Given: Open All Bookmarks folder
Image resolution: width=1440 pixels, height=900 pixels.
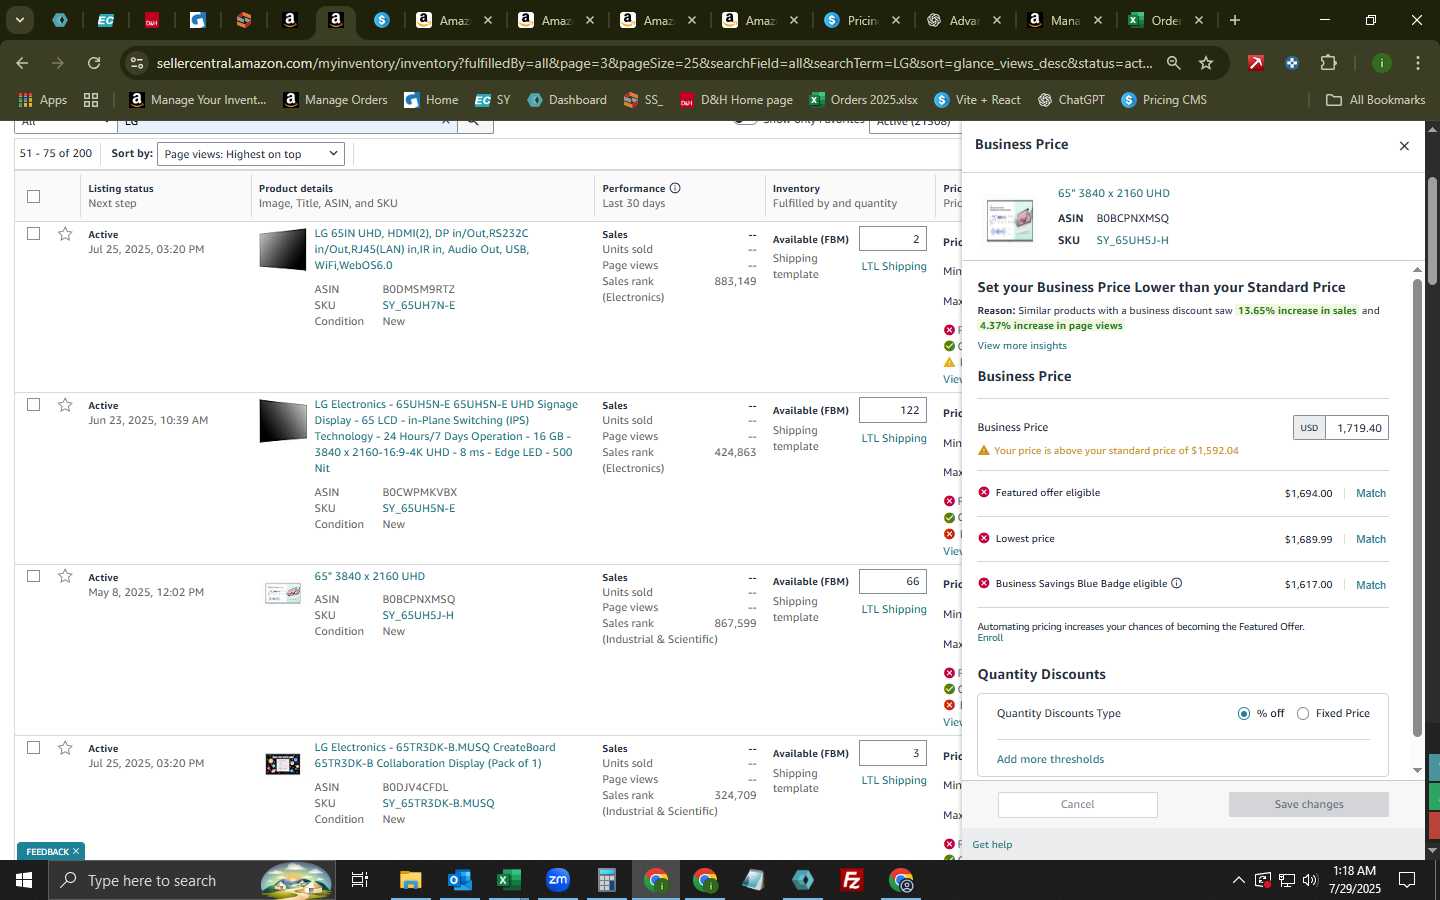Looking at the screenshot, I should [x=1375, y=100].
